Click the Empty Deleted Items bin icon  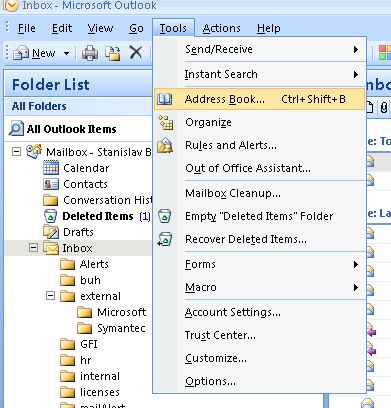coord(165,216)
